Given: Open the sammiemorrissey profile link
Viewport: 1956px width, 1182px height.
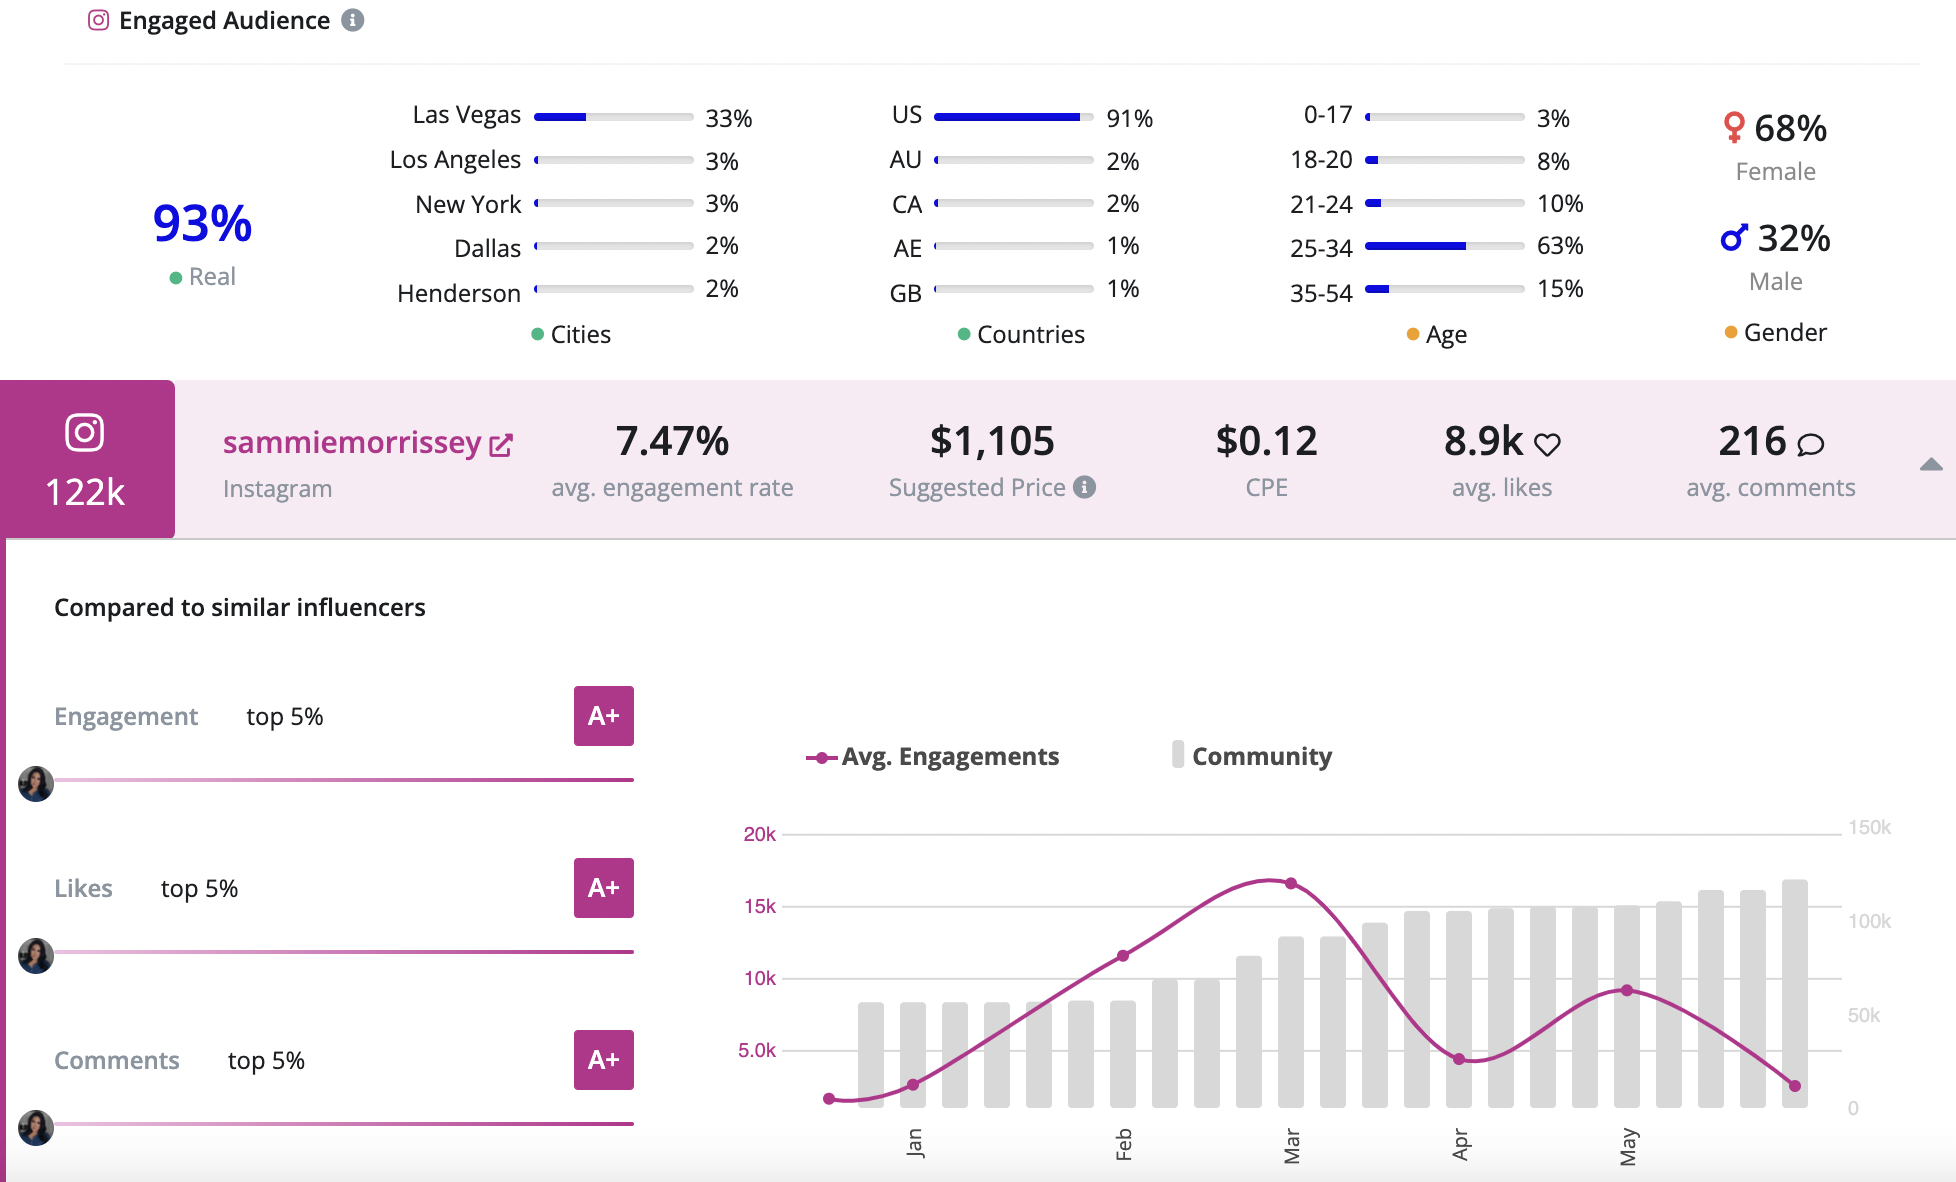Looking at the screenshot, I should 352,442.
